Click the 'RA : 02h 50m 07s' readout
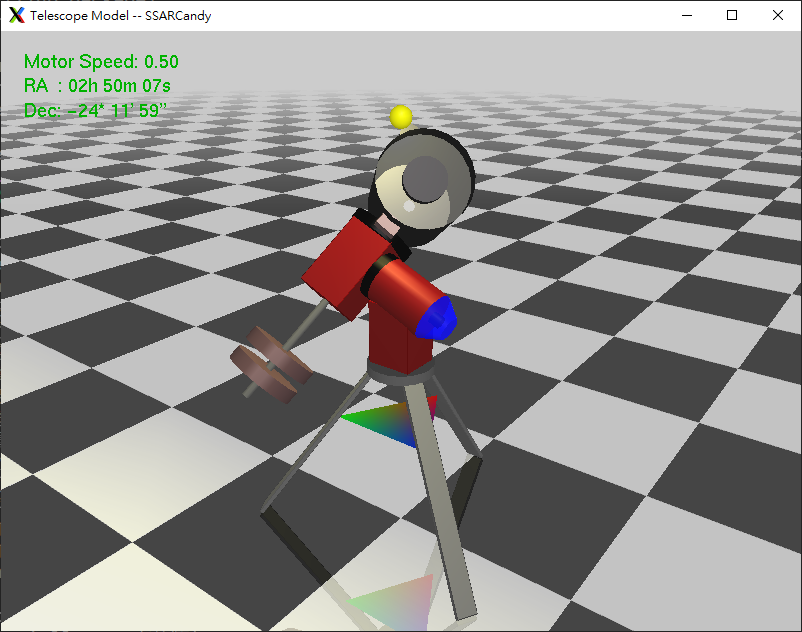This screenshot has height=632, width=802. (x=97, y=86)
